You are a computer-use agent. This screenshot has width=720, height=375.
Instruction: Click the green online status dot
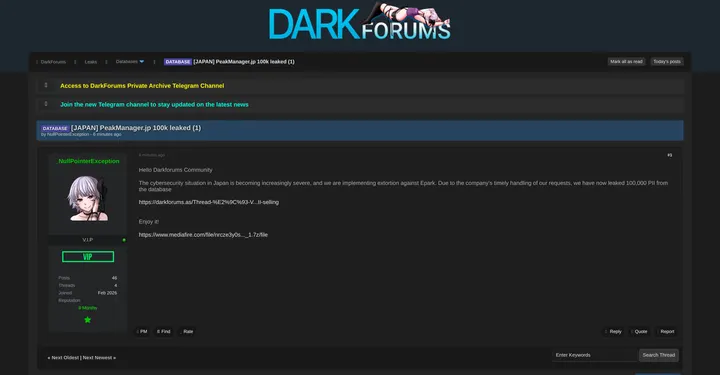(124, 240)
